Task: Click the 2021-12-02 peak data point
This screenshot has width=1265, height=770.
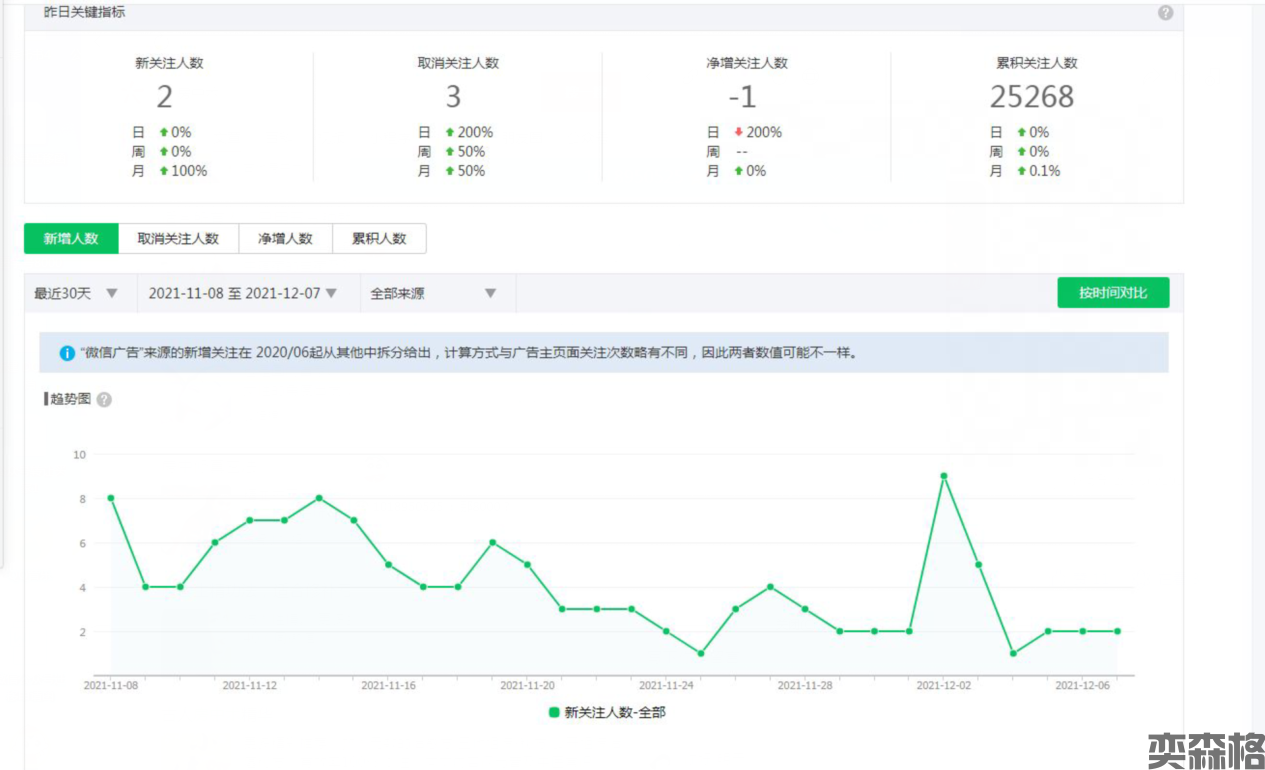Action: pos(943,476)
